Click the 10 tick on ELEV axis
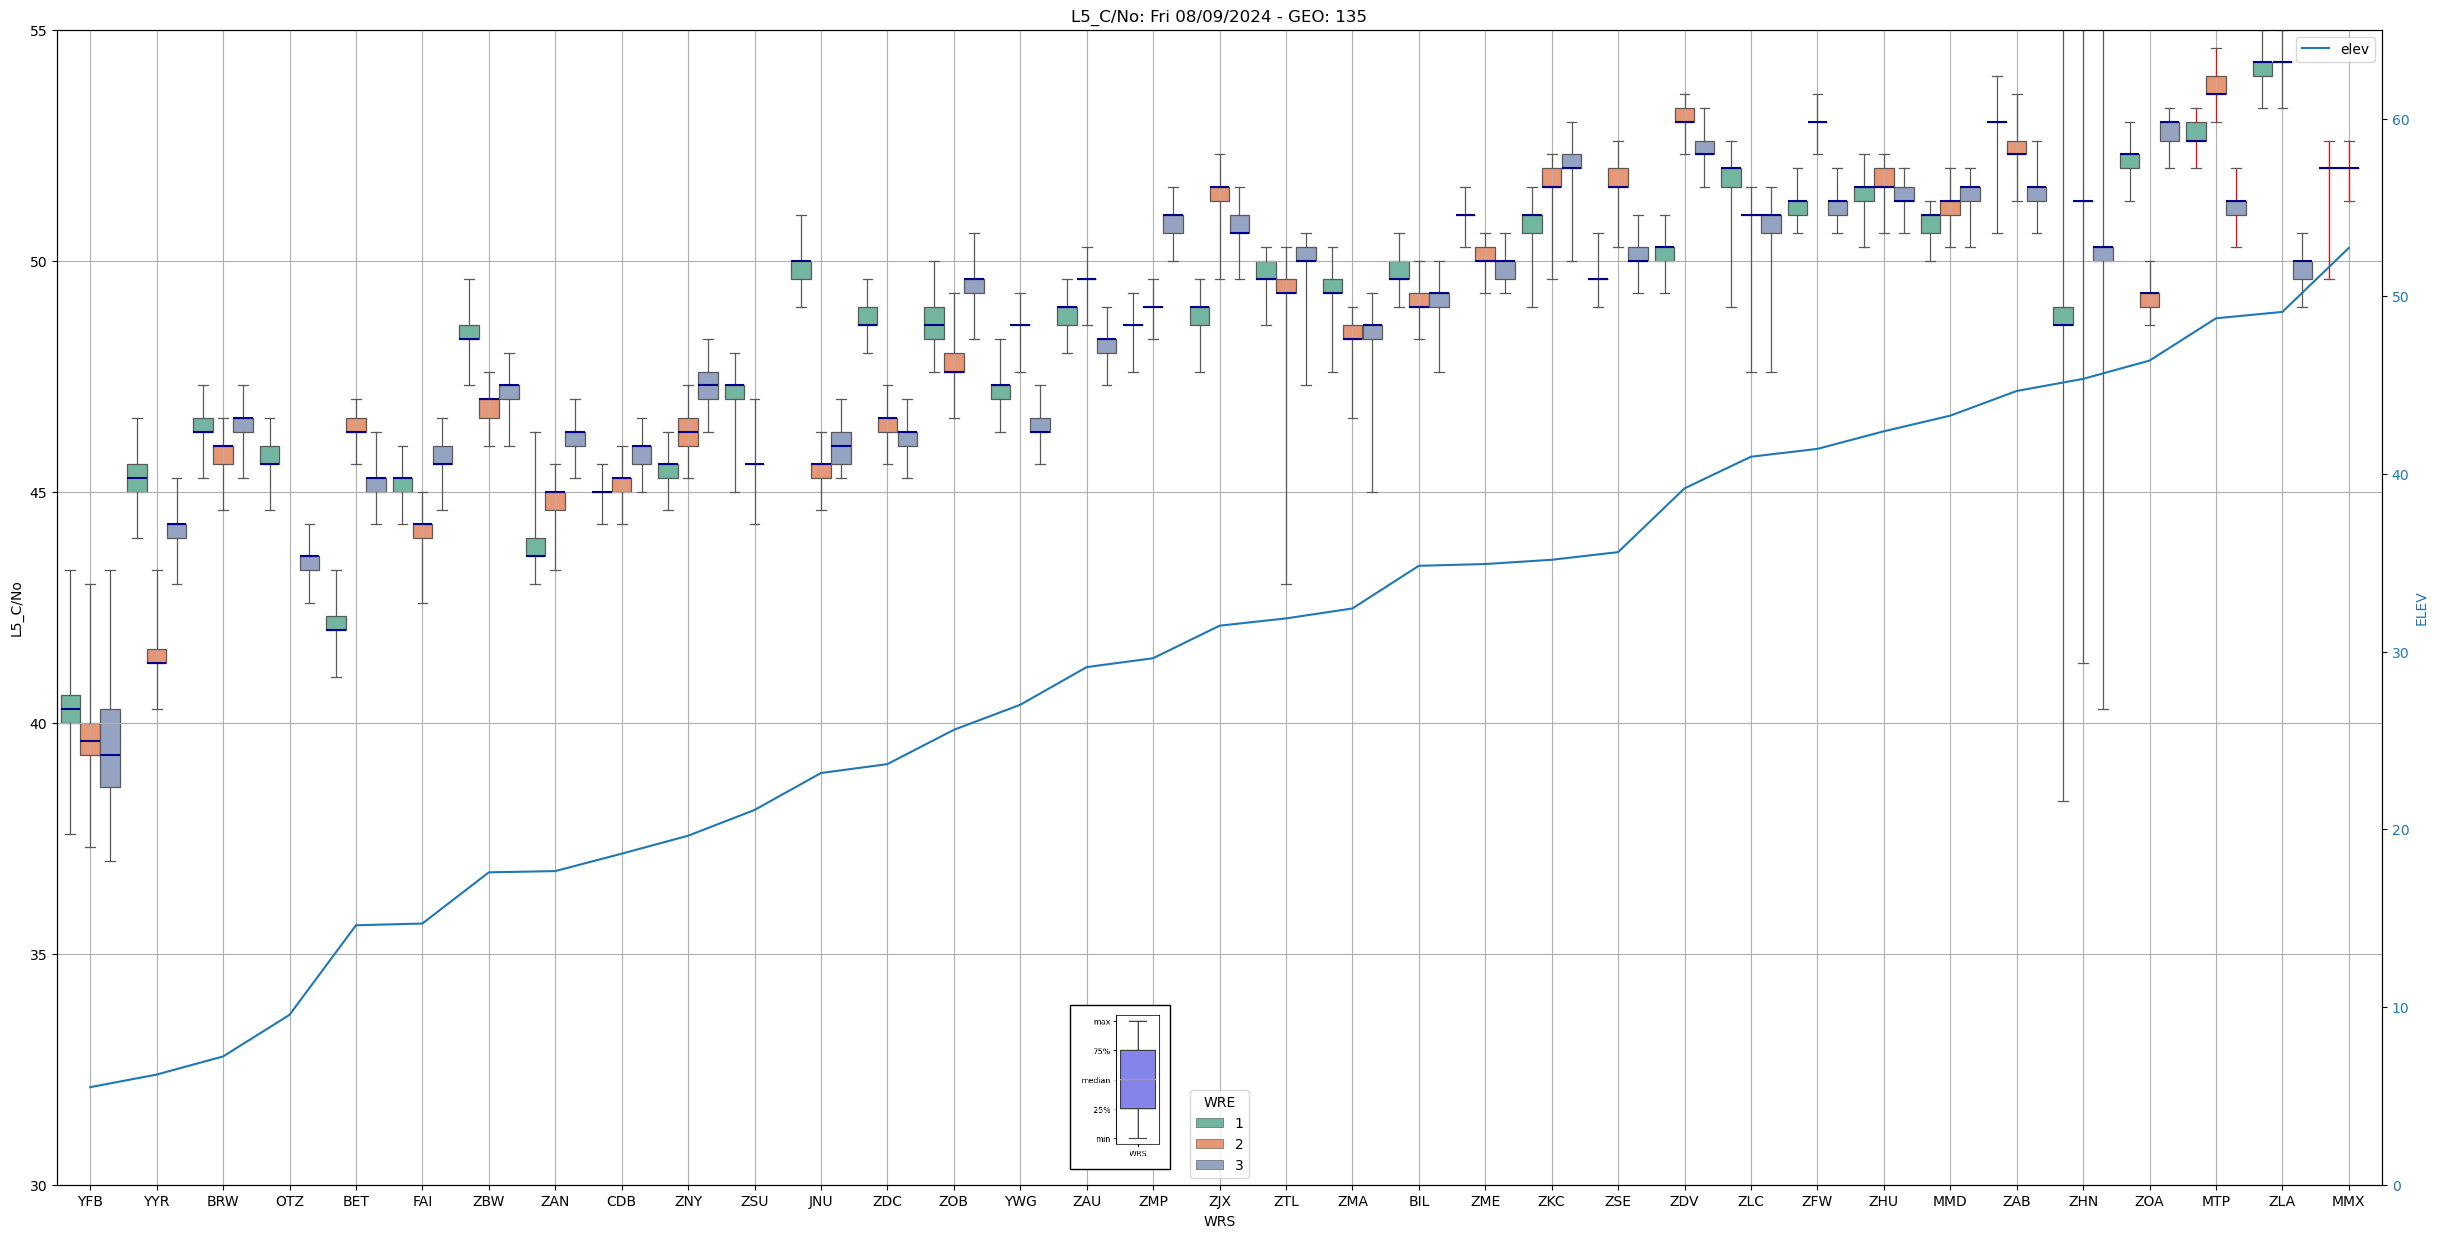Image resolution: width=2439 pixels, height=1238 pixels. [x=2400, y=1008]
